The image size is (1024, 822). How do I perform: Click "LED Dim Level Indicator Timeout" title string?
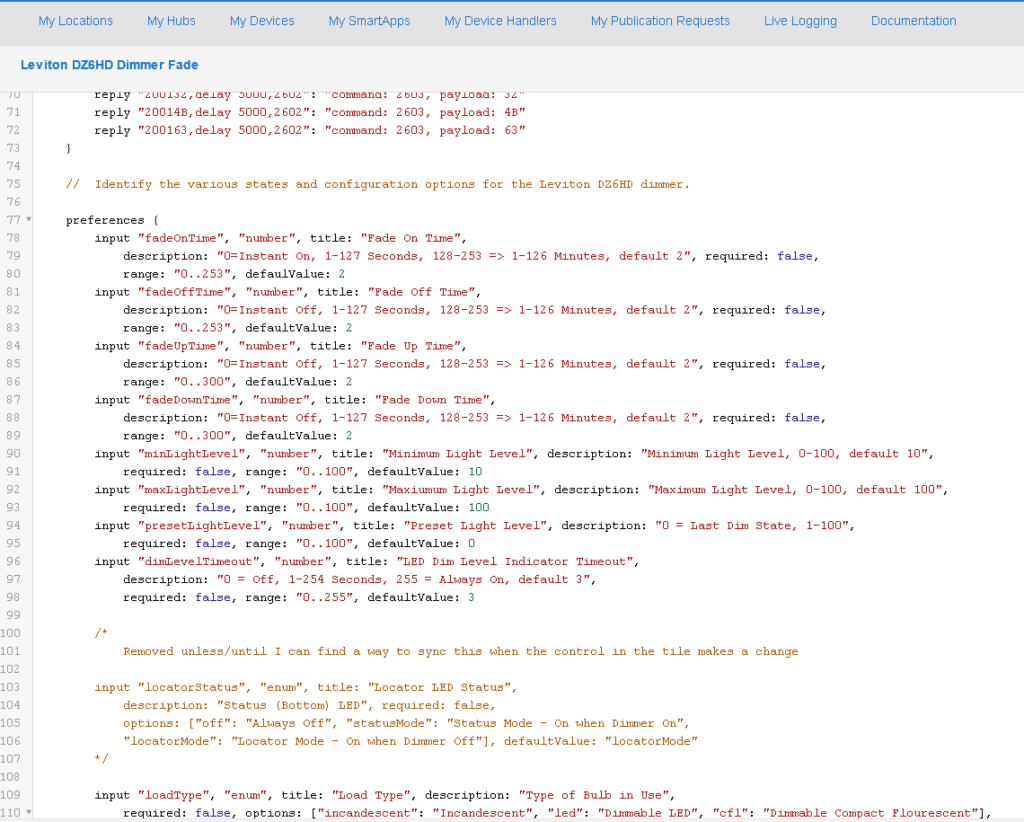[515, 561]
